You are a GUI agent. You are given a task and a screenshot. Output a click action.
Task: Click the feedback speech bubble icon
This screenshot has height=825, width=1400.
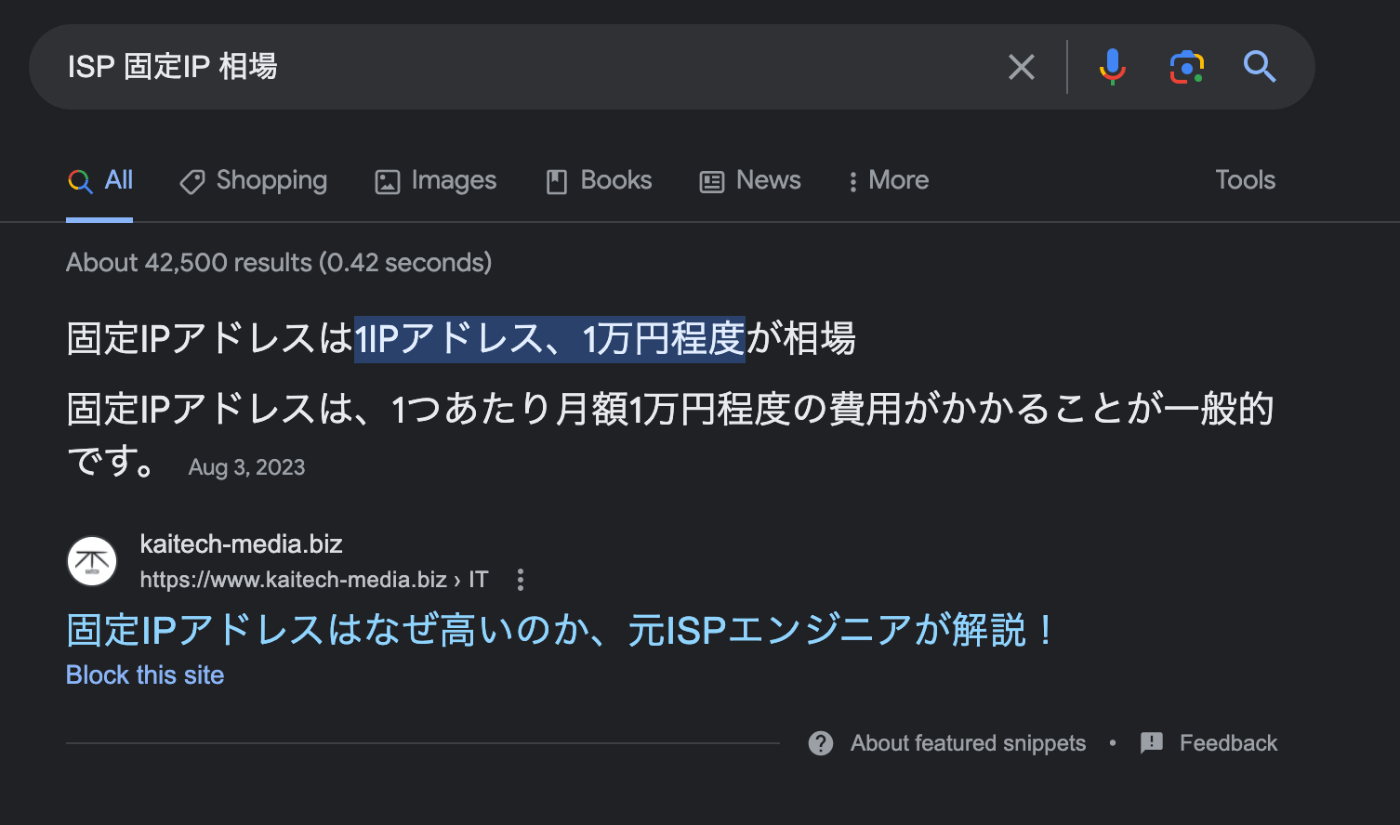pyautogui.click(x=1152, y=743)
